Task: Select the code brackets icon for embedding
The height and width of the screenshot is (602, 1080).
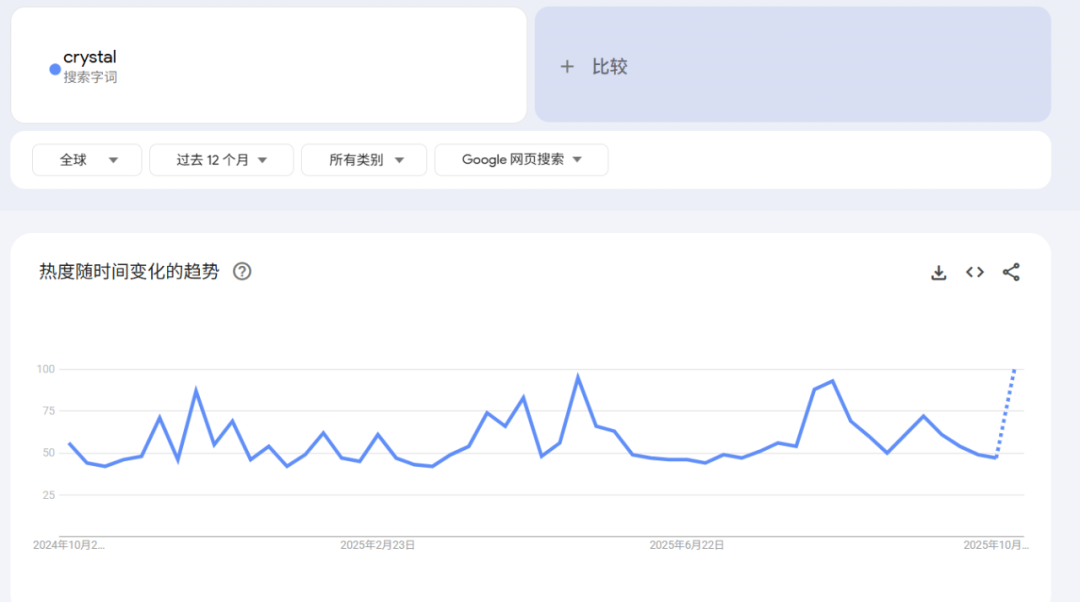Action: (x=974, y=271)
